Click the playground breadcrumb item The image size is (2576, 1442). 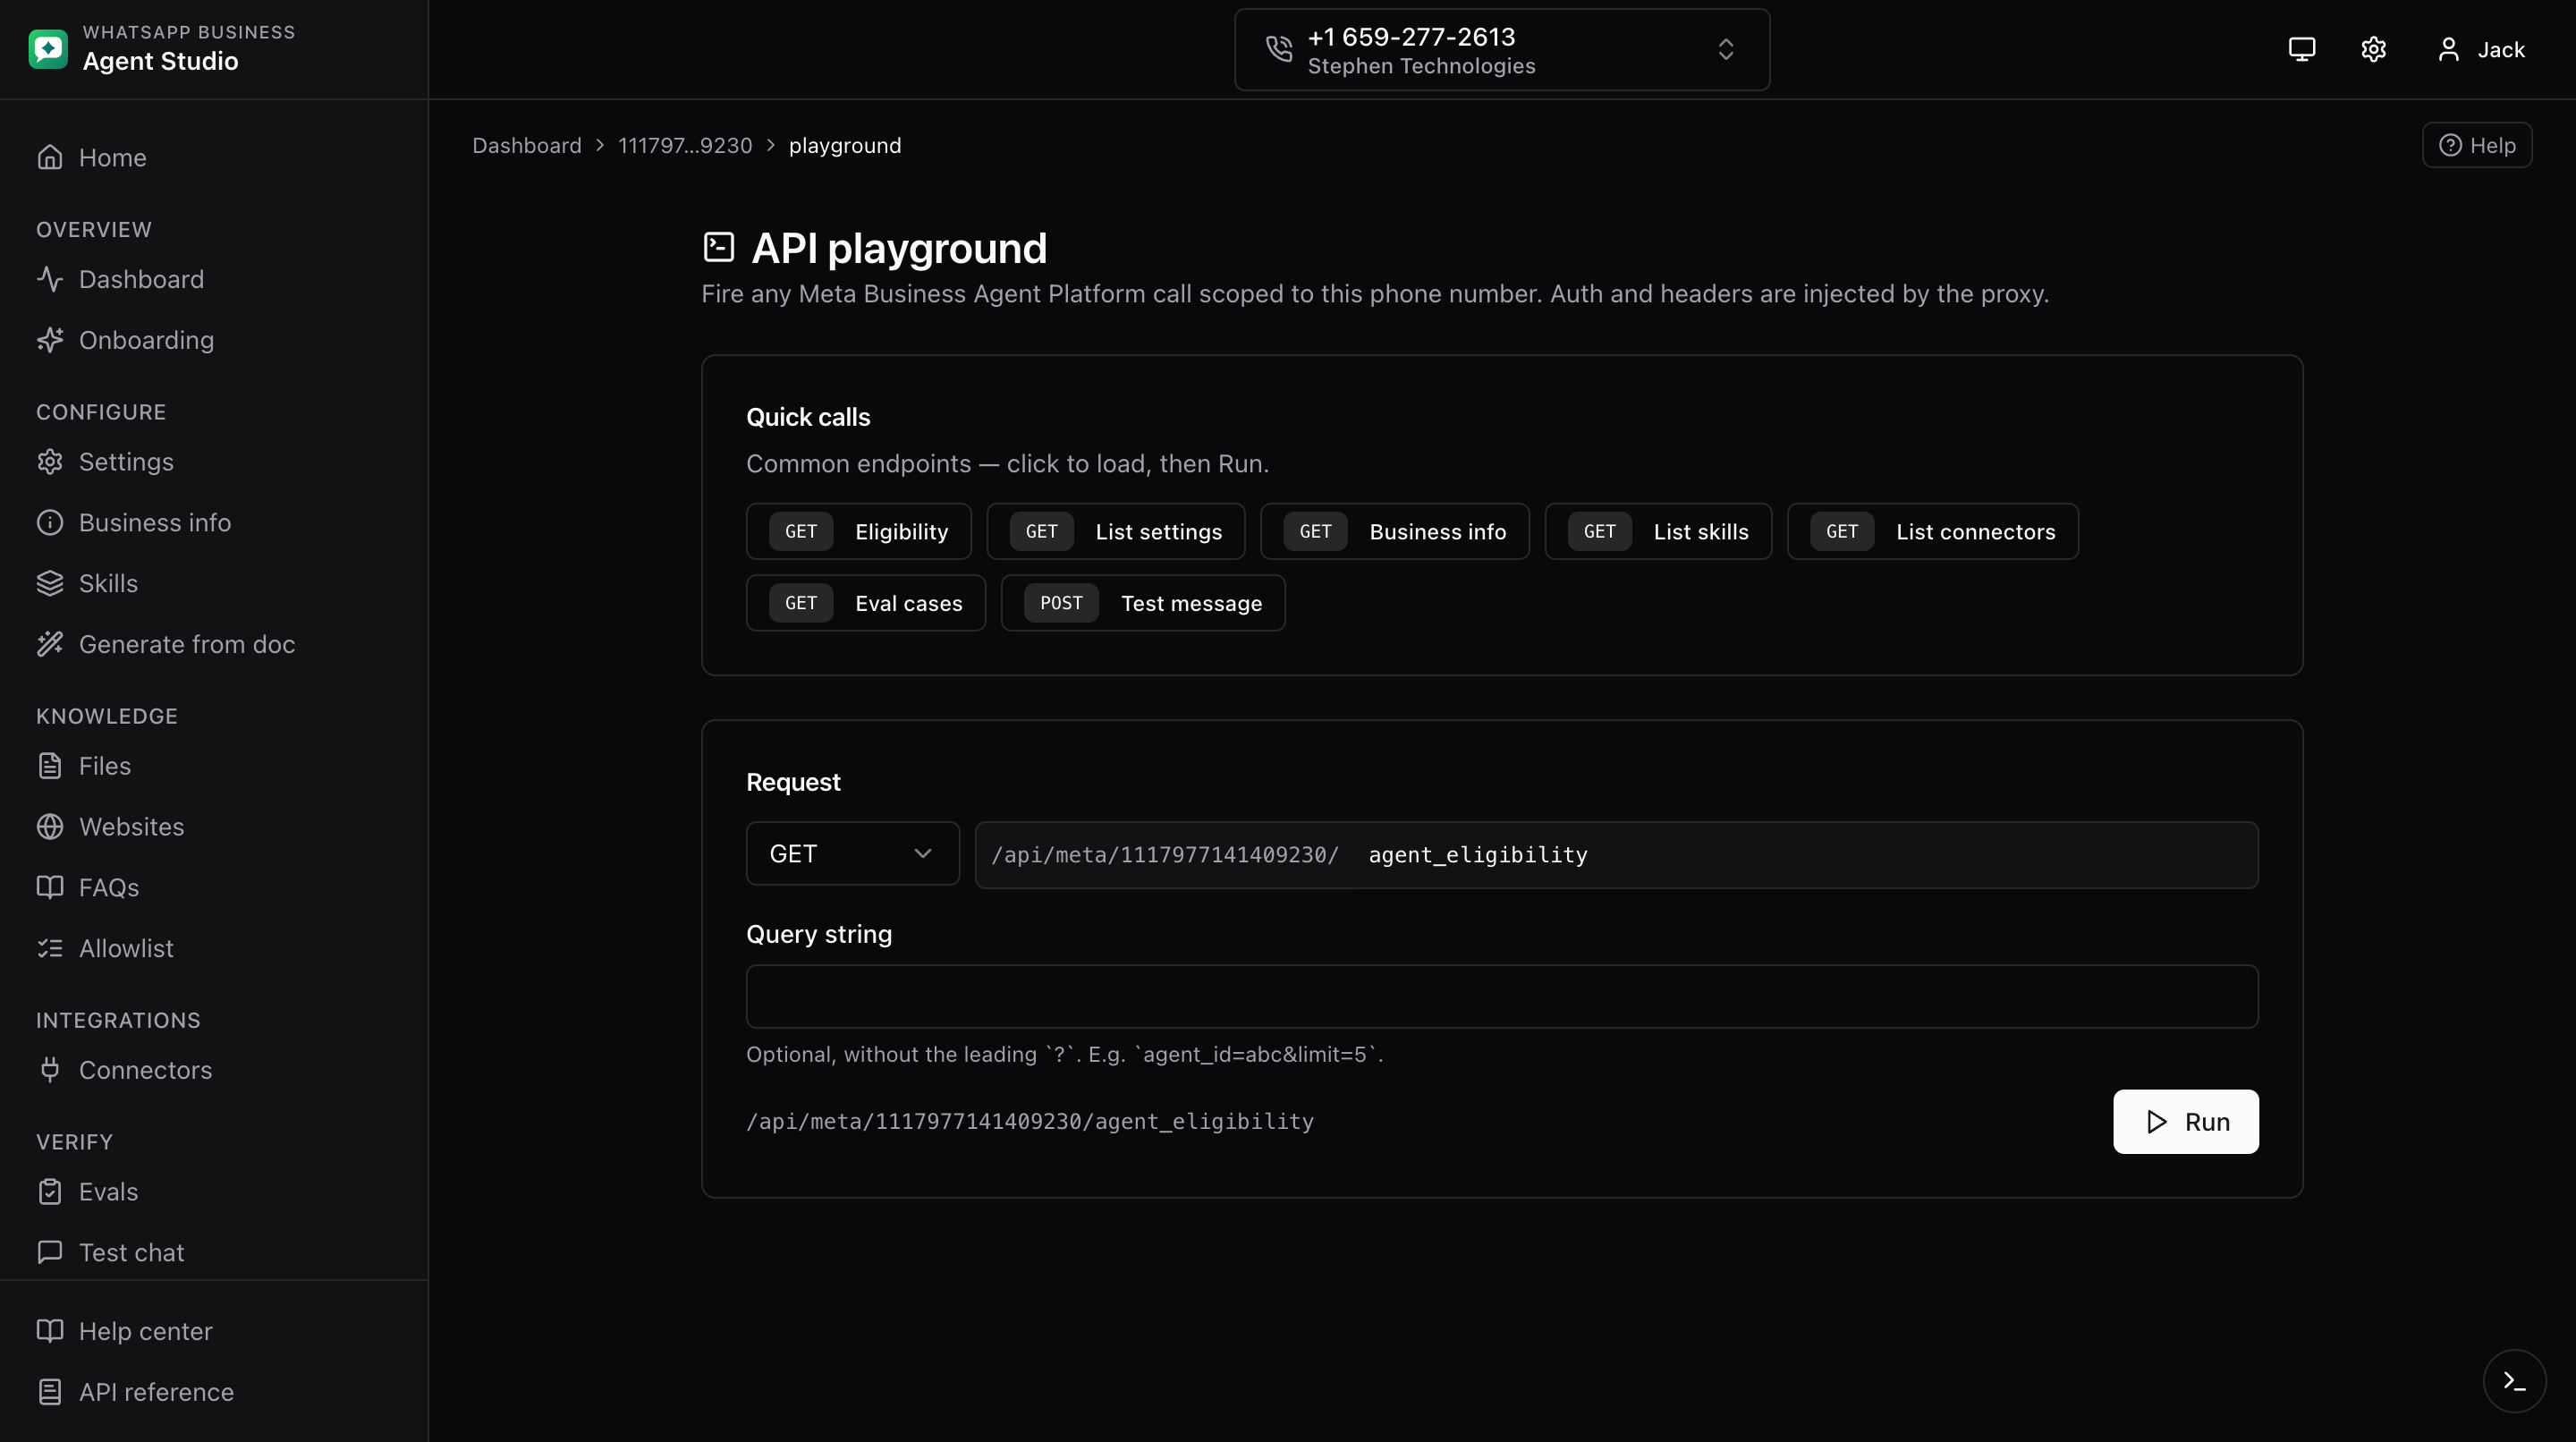pos(844,146)
